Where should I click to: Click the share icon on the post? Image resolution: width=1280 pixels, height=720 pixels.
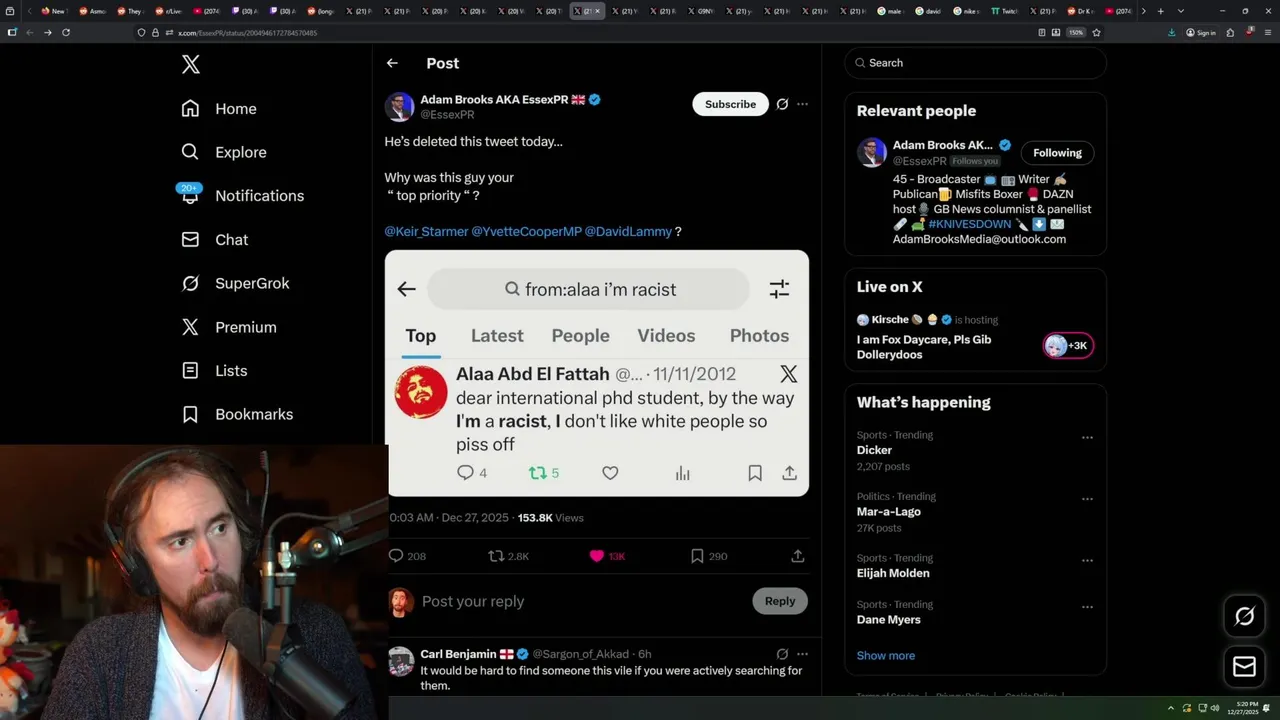[x=797, y=556]
